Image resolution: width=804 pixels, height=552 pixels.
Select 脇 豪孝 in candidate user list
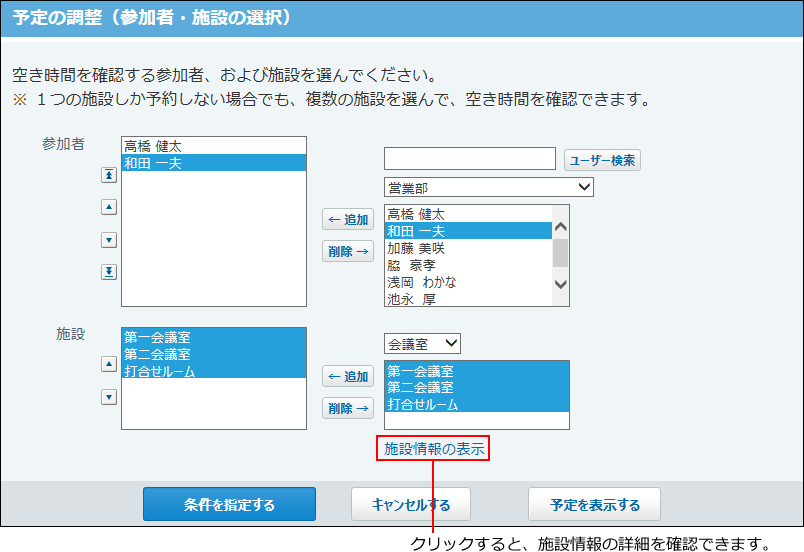click(468, 265)
